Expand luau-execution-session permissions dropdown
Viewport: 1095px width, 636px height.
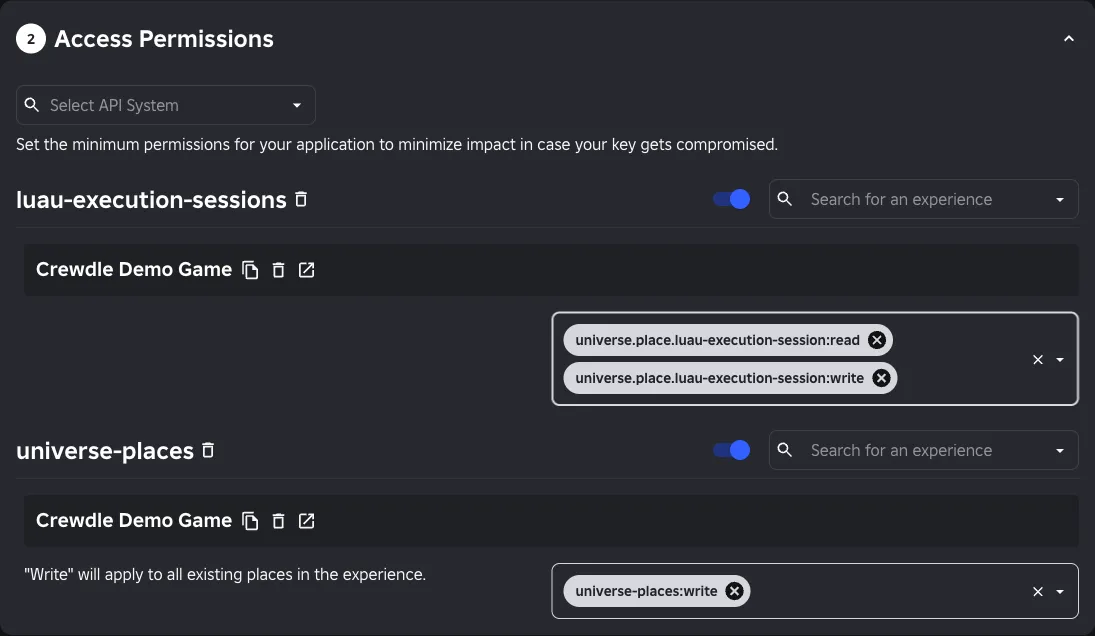pos(1060,360)
